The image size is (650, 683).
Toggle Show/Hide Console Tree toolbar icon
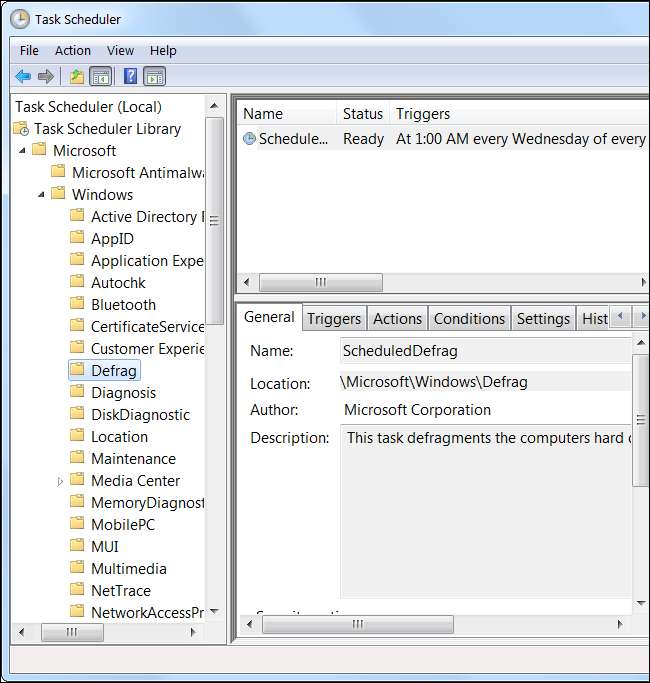point(100,76)
